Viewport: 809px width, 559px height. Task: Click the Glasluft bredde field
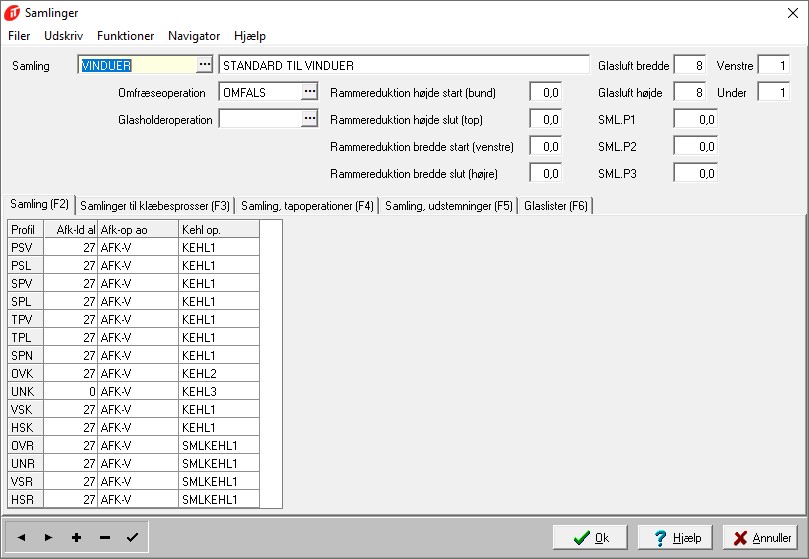pos(690,65)
